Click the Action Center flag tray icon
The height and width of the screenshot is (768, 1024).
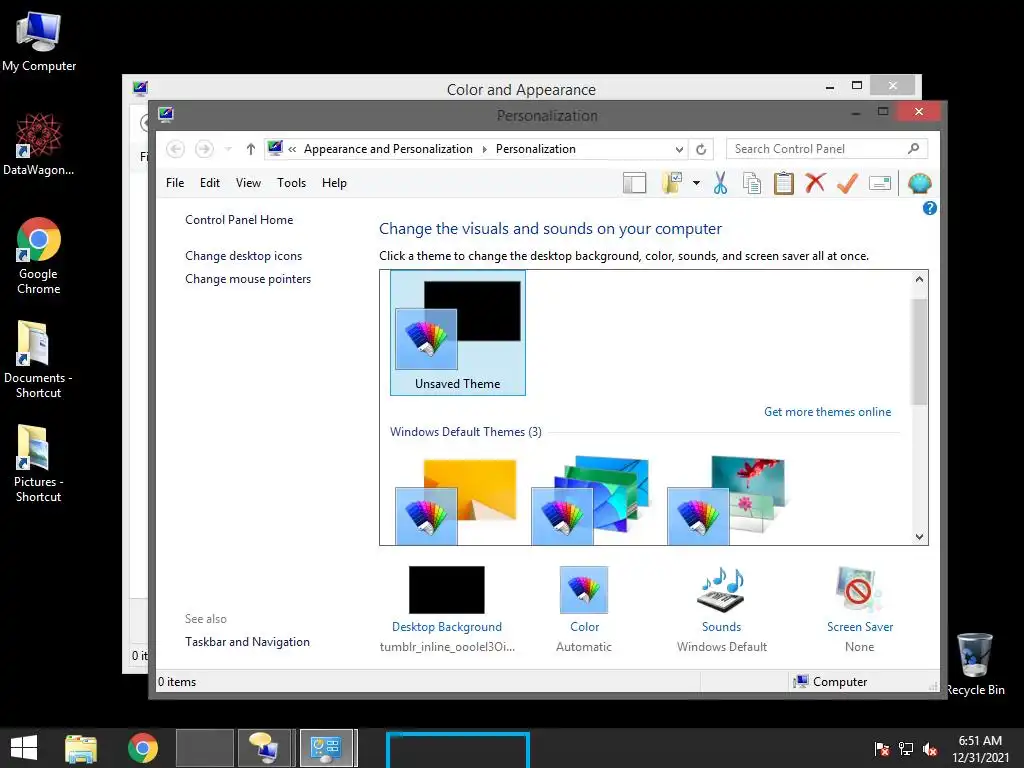click(x=882, y=749)
